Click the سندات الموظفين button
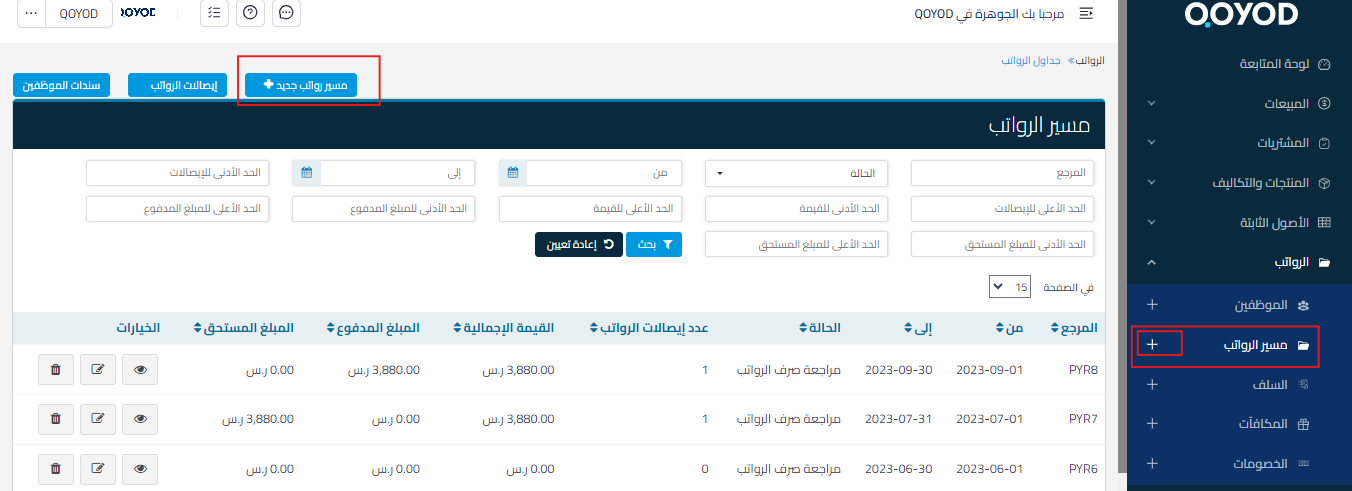 (61, 85)
